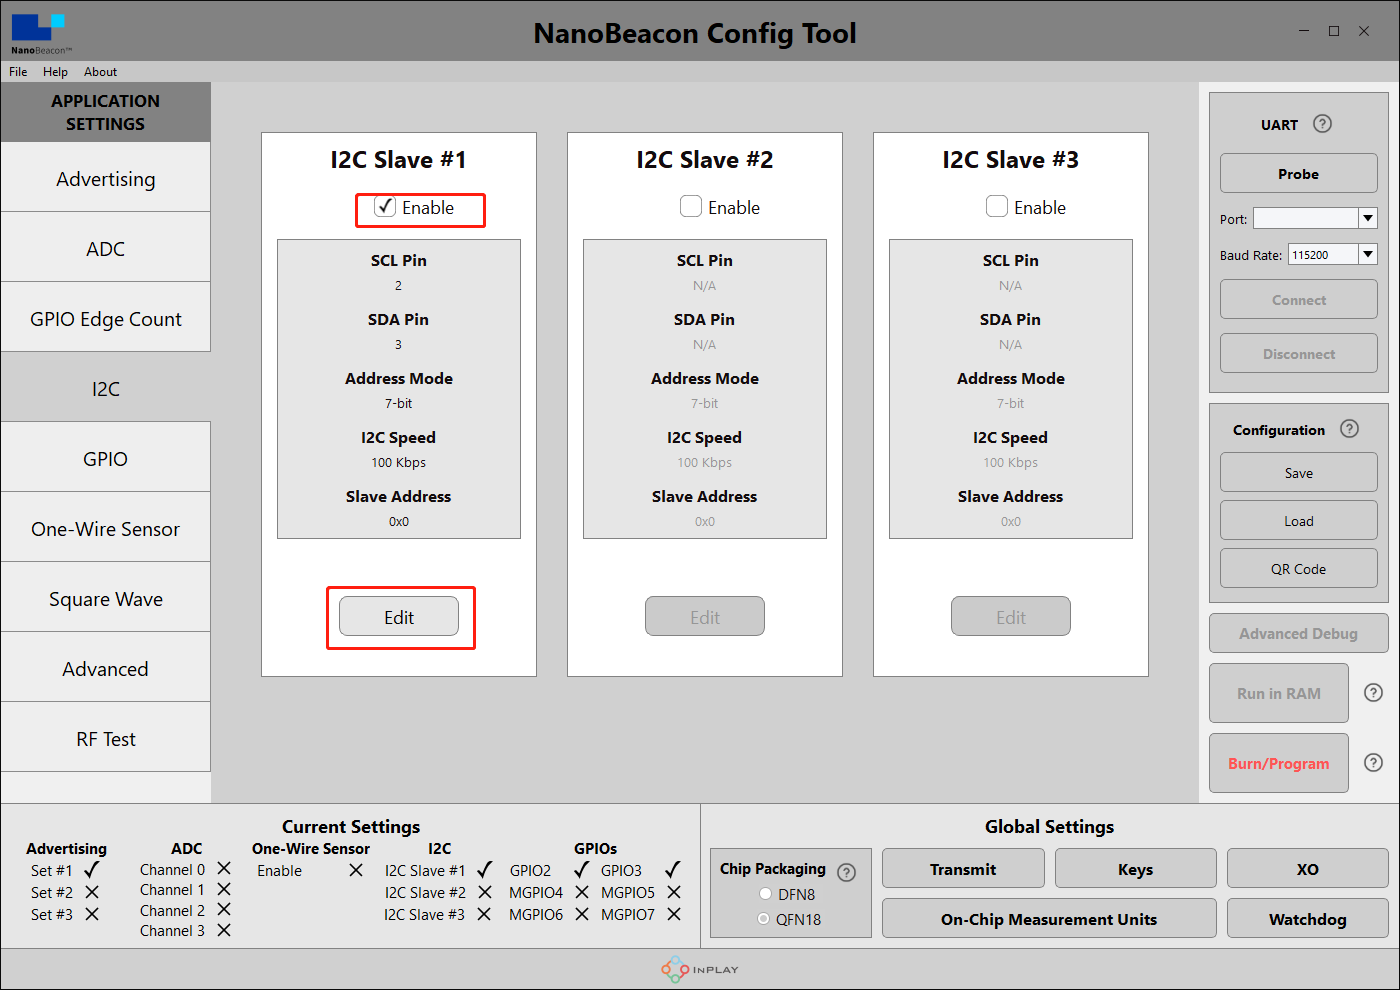Click the '0x0' Slave #1 address value

click(399, 522)
